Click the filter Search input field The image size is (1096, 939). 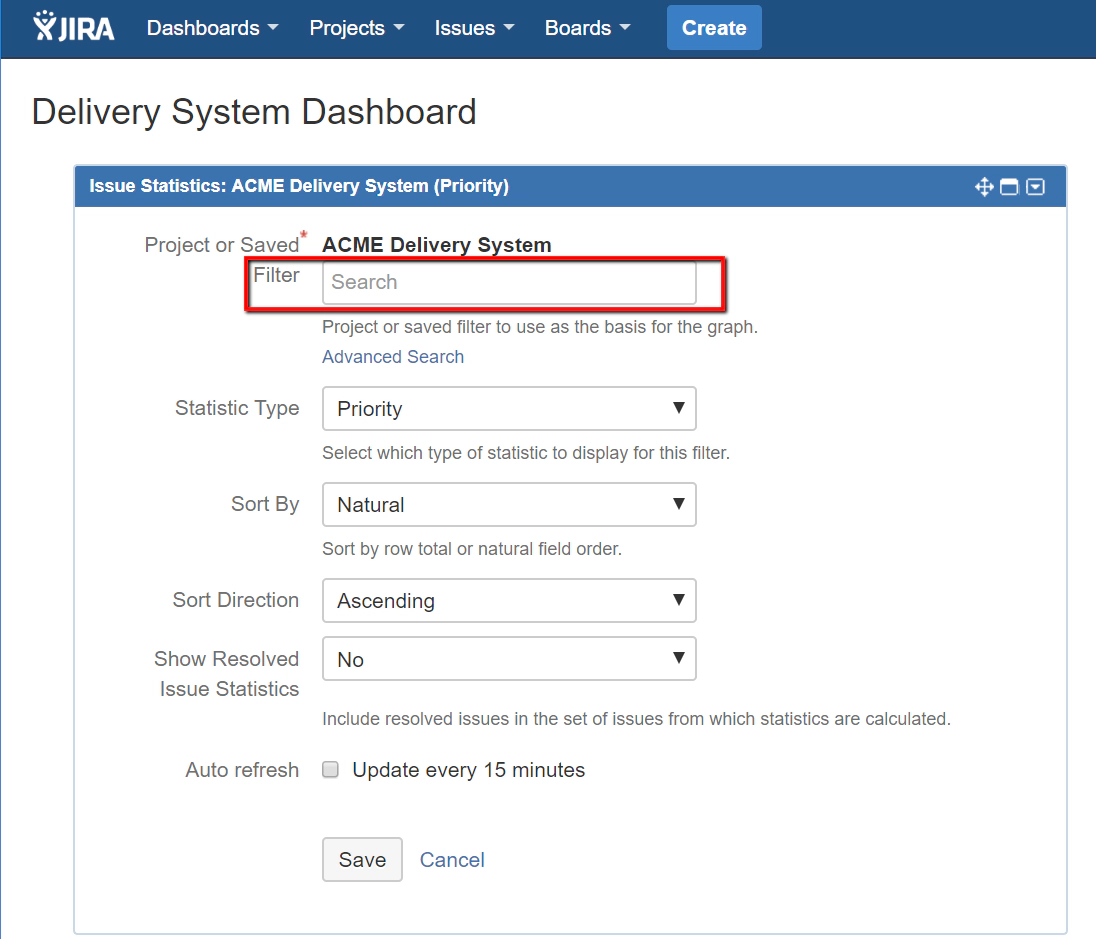coord(508,283)
